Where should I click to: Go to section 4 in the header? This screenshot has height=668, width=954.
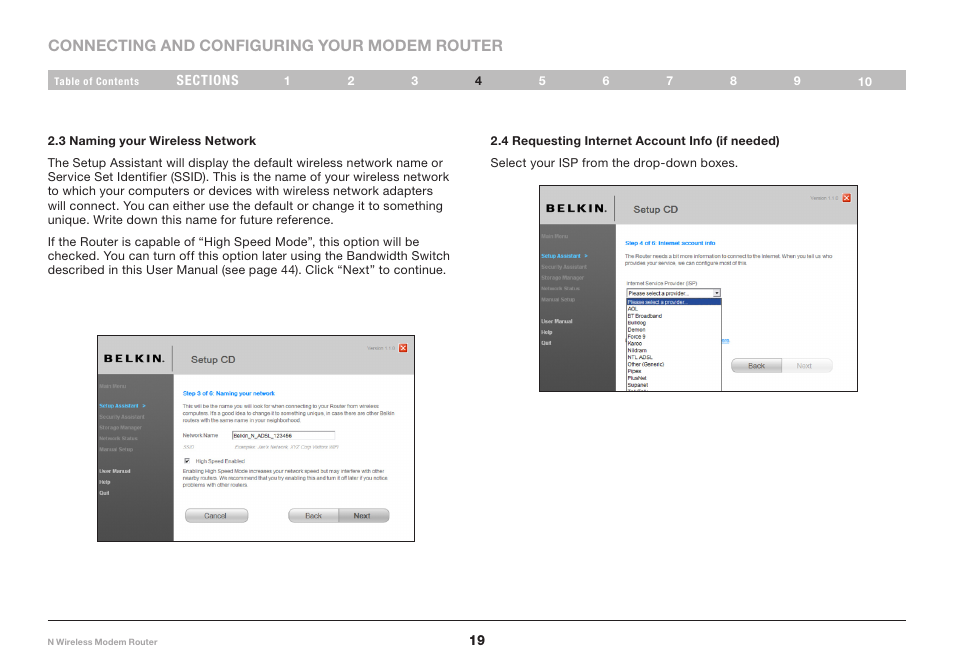(478, 81)
